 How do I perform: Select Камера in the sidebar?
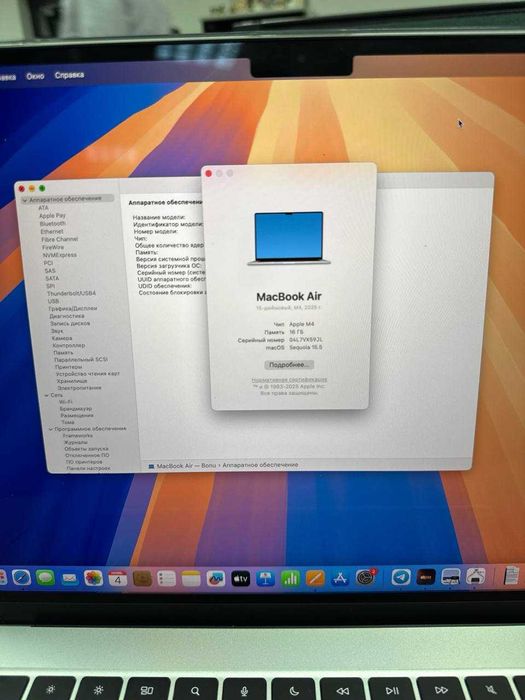point(62,338)
